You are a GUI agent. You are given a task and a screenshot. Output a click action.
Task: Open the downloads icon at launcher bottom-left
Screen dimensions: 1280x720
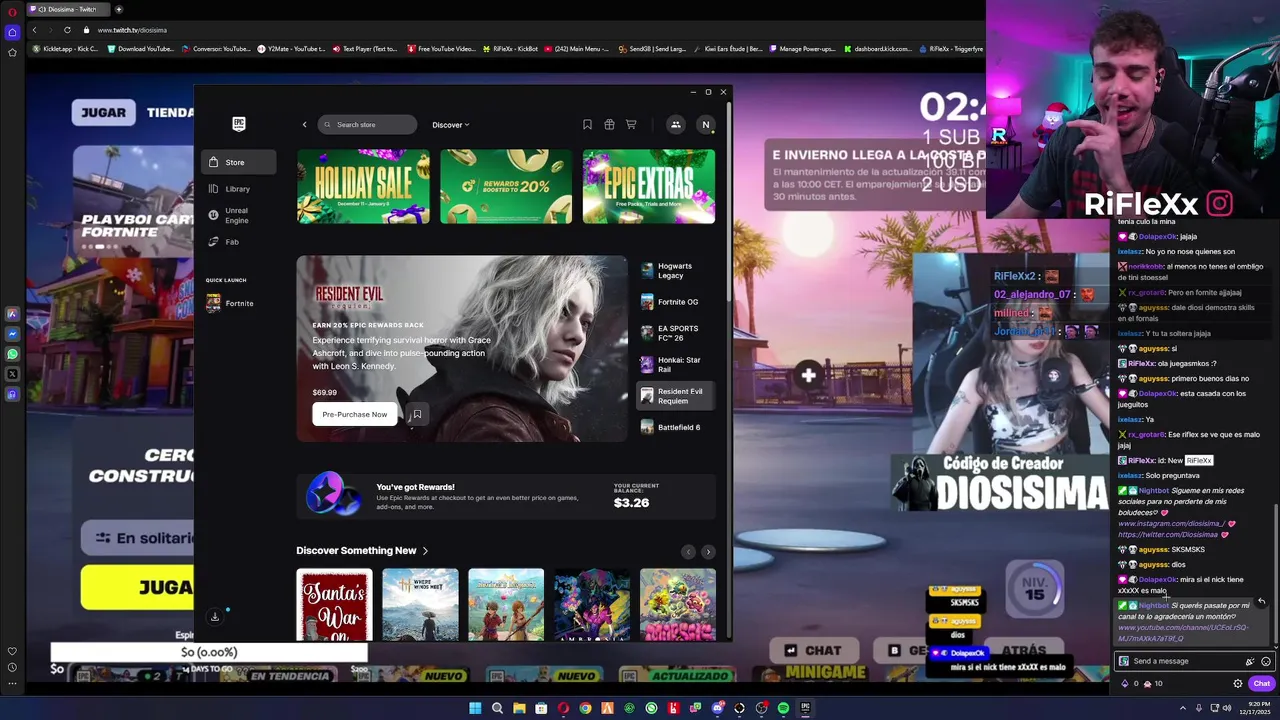click(x=214, y=617)
